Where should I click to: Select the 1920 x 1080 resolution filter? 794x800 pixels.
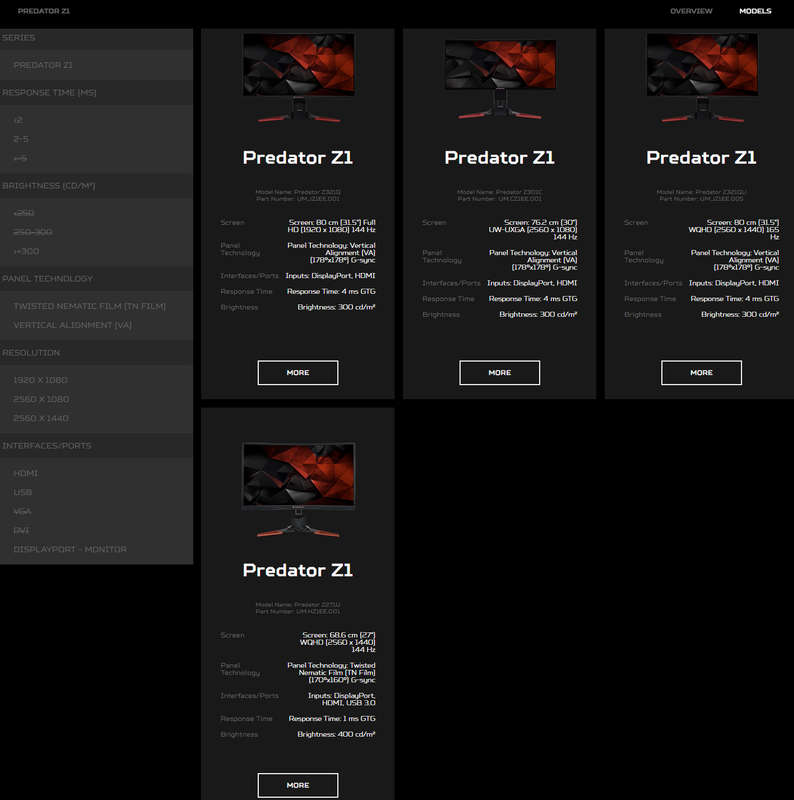(x=40, y=380)
